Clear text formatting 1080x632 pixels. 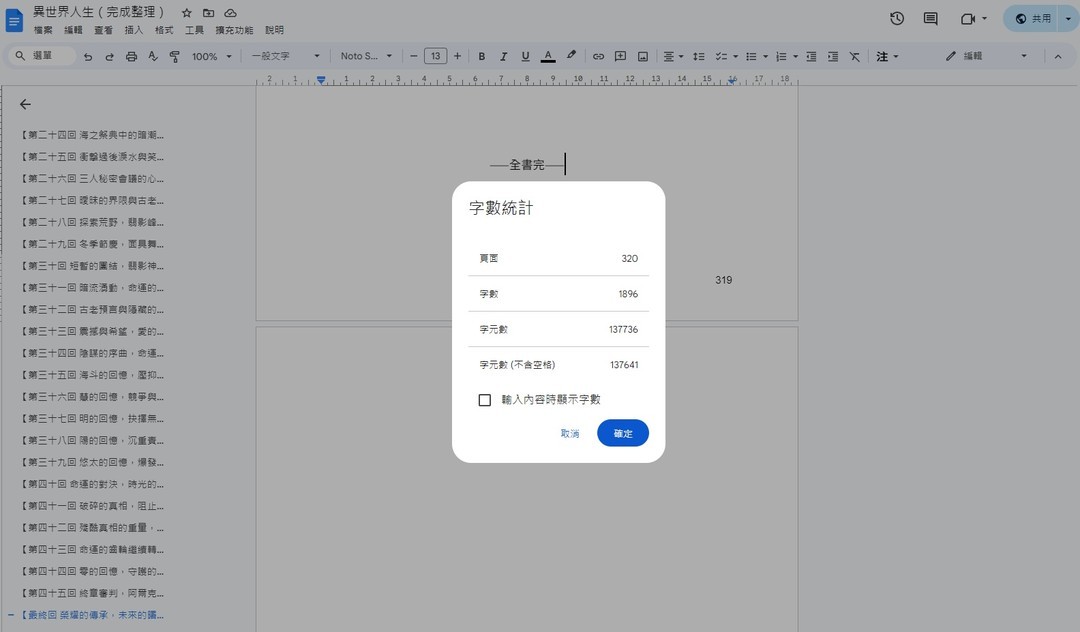[855, 56]
